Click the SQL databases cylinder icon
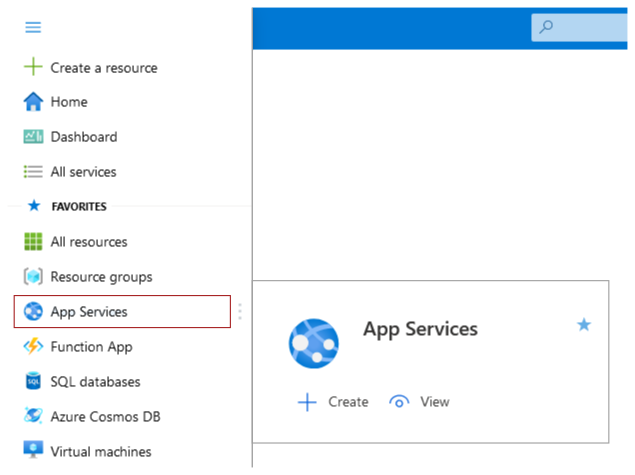This screenshot has width=635, height=475. point(33,381)
